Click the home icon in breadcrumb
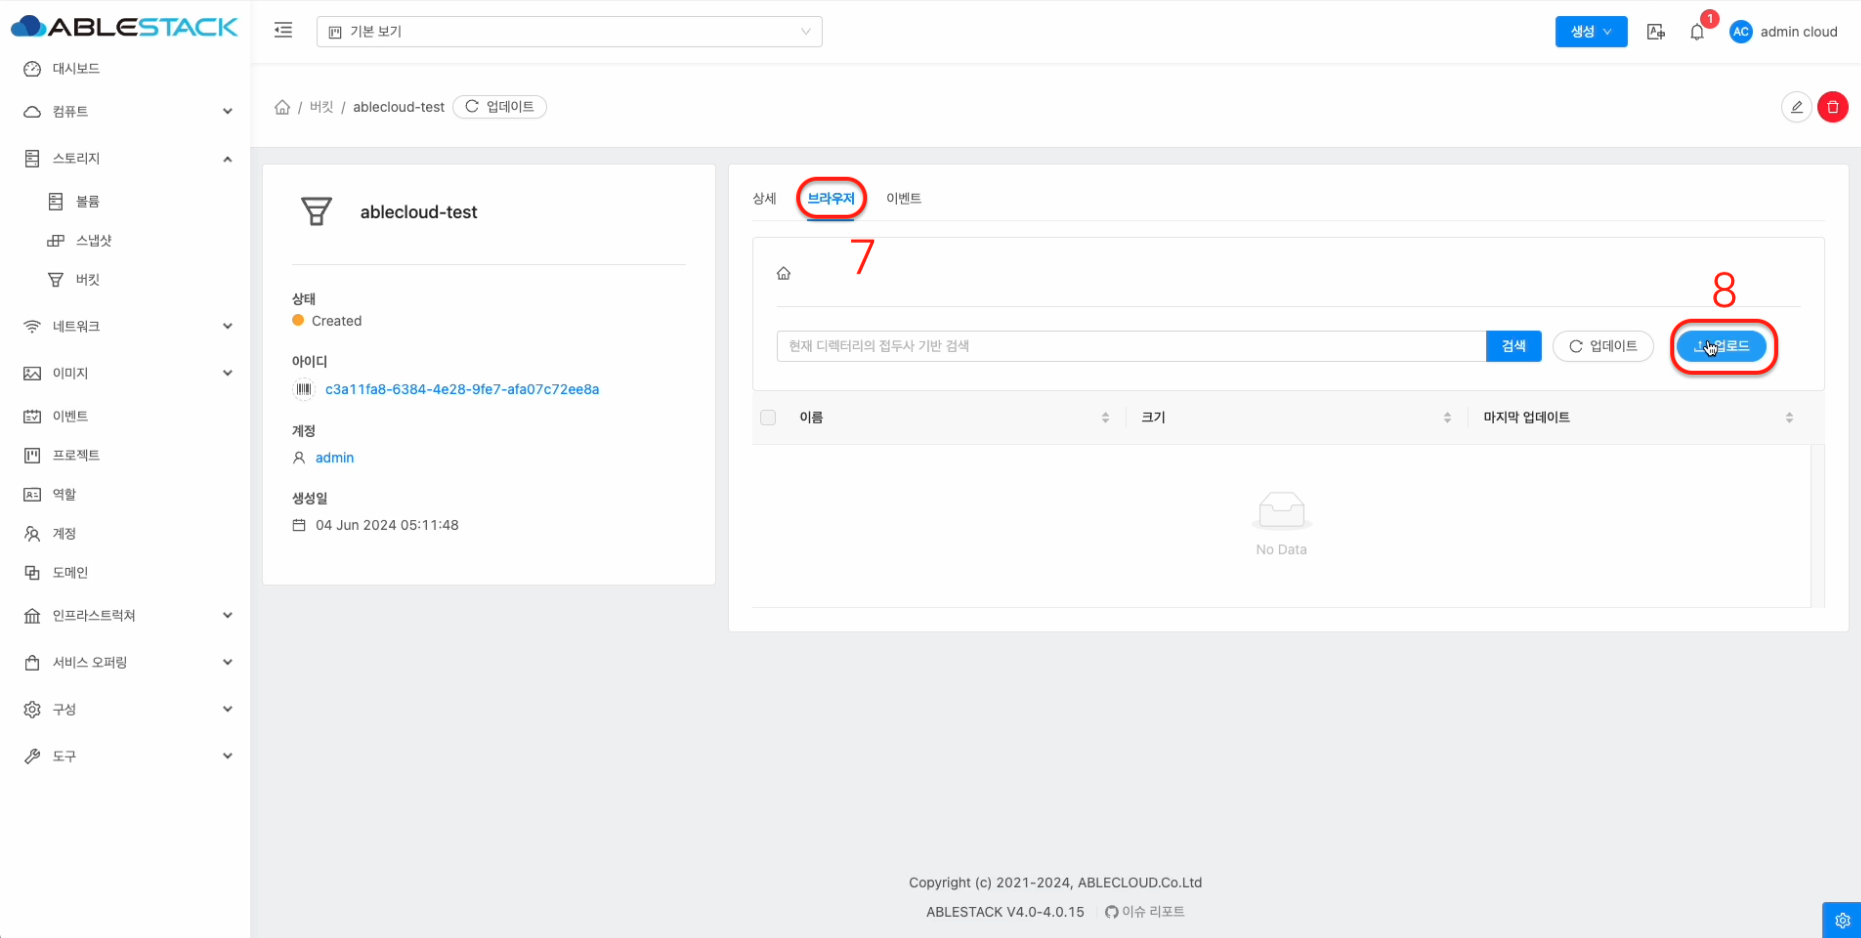Viewport: 1861px width, 938px height. coord(282,107)
